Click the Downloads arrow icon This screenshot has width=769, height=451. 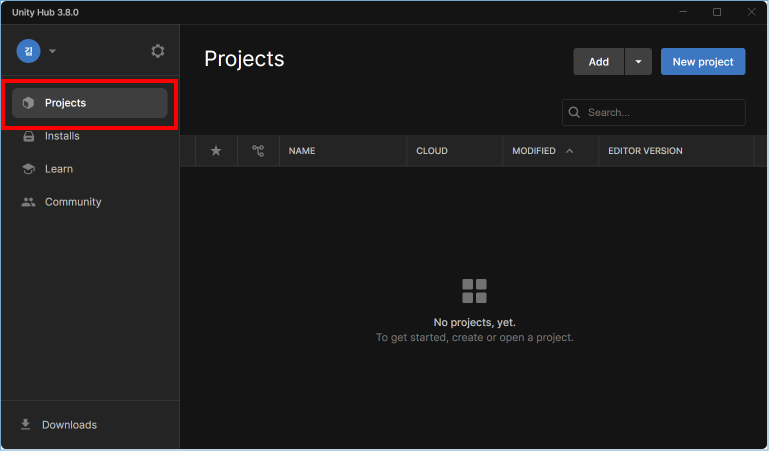pos(26,425)
